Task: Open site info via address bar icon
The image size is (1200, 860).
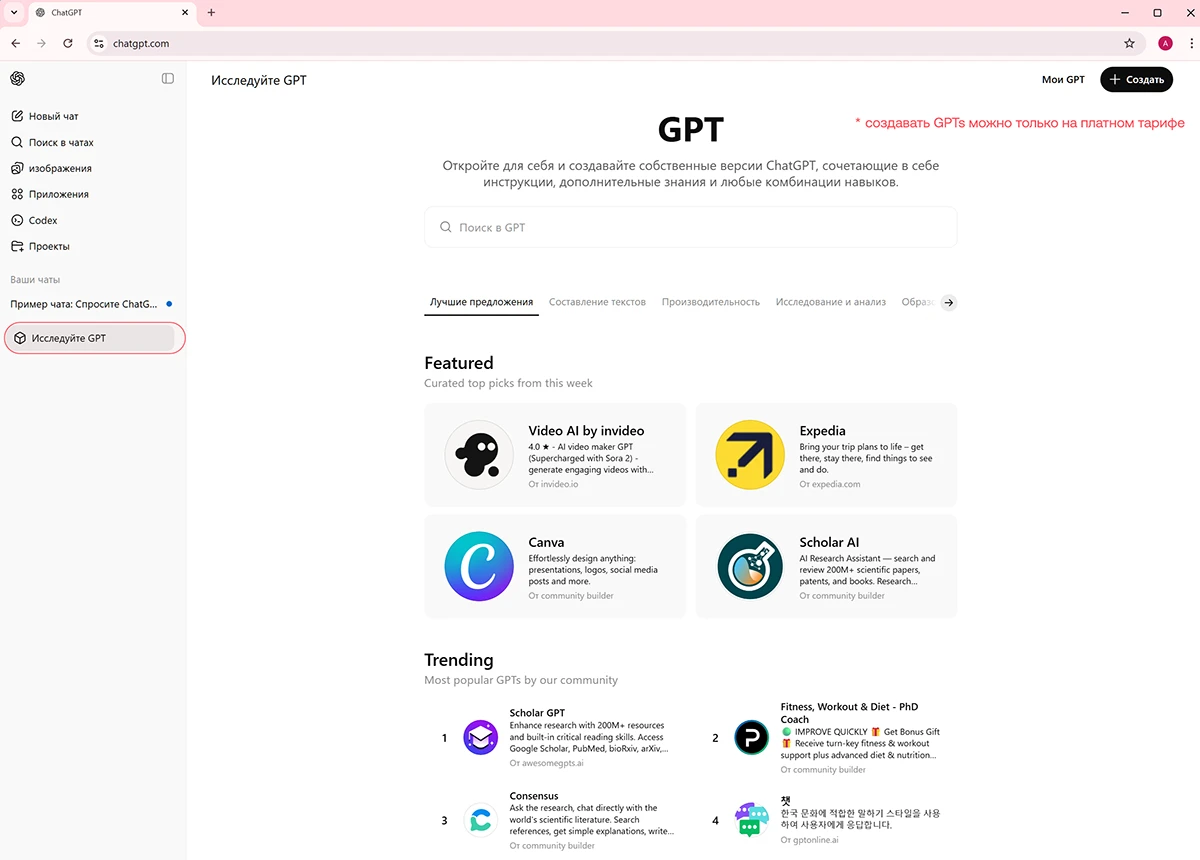Action: coord(98,43)
